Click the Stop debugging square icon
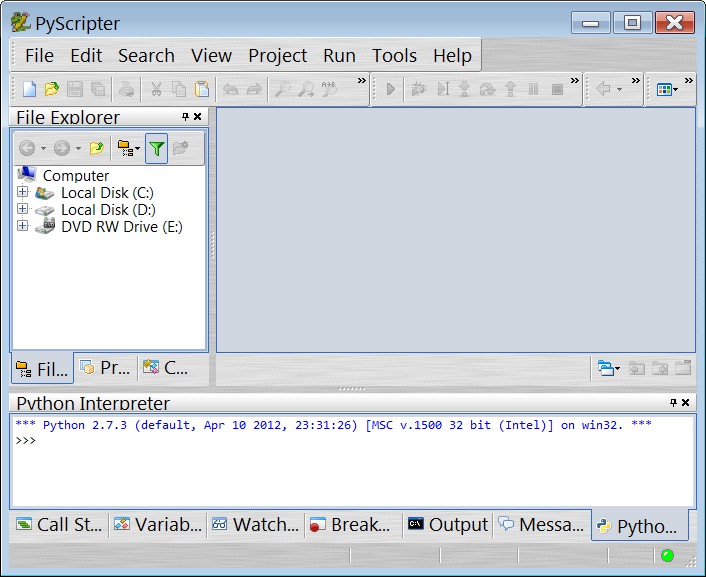 557,89
